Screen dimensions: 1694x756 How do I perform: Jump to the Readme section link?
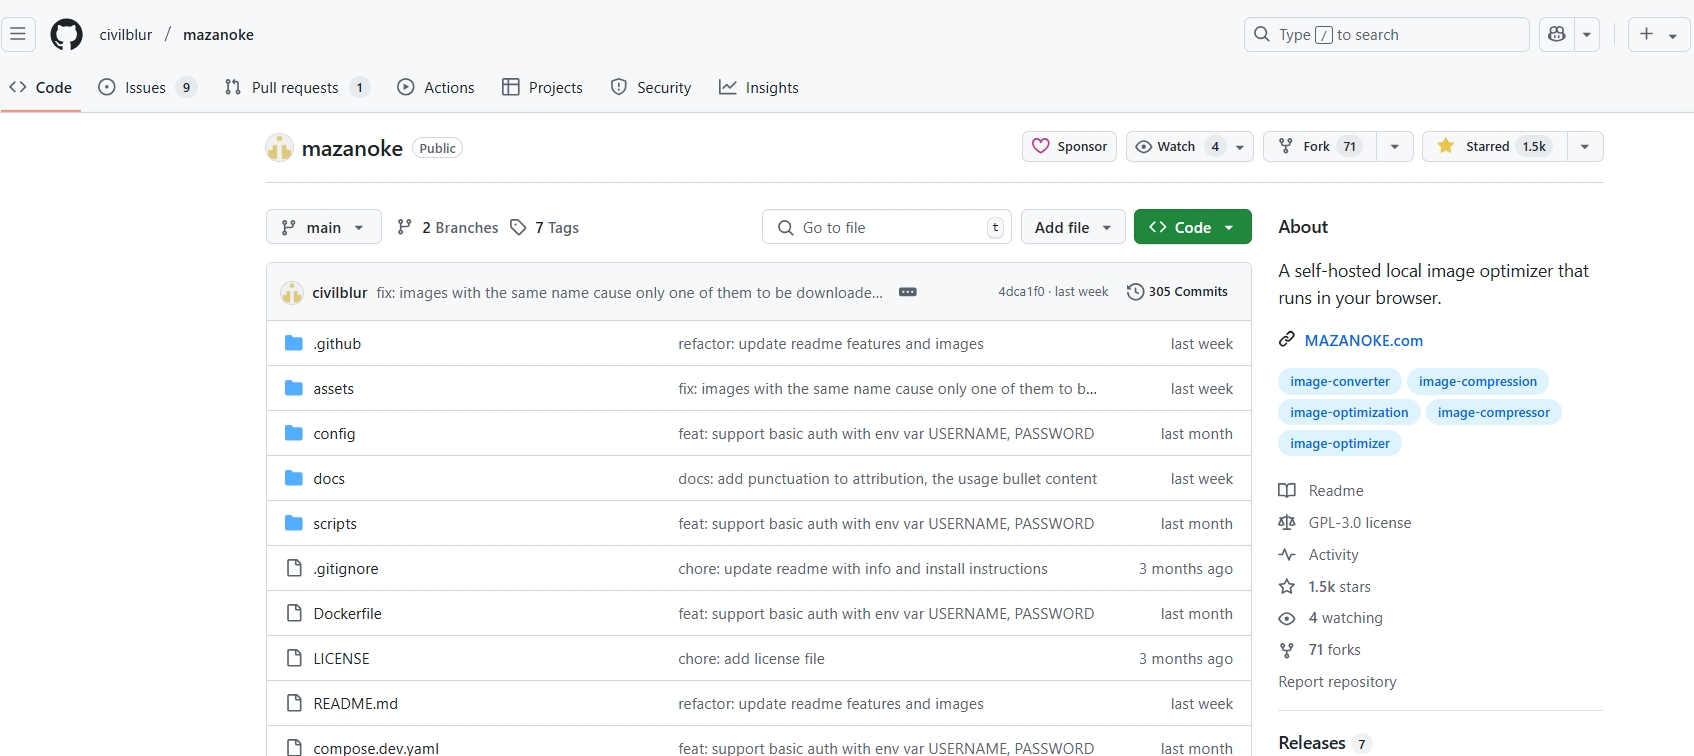[x=1322, y=490]
